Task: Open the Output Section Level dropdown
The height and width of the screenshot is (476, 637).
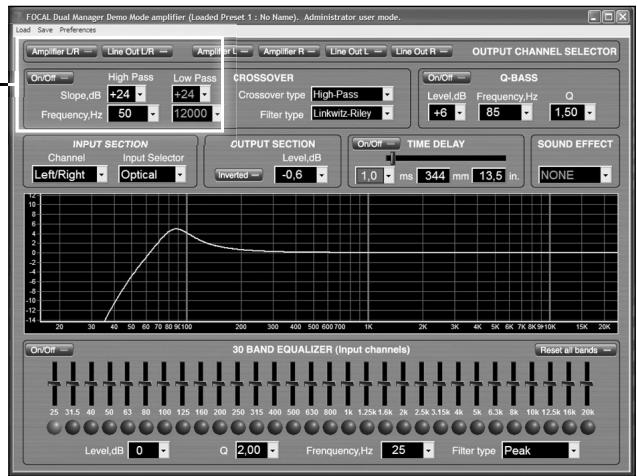Action: point(322,175)
